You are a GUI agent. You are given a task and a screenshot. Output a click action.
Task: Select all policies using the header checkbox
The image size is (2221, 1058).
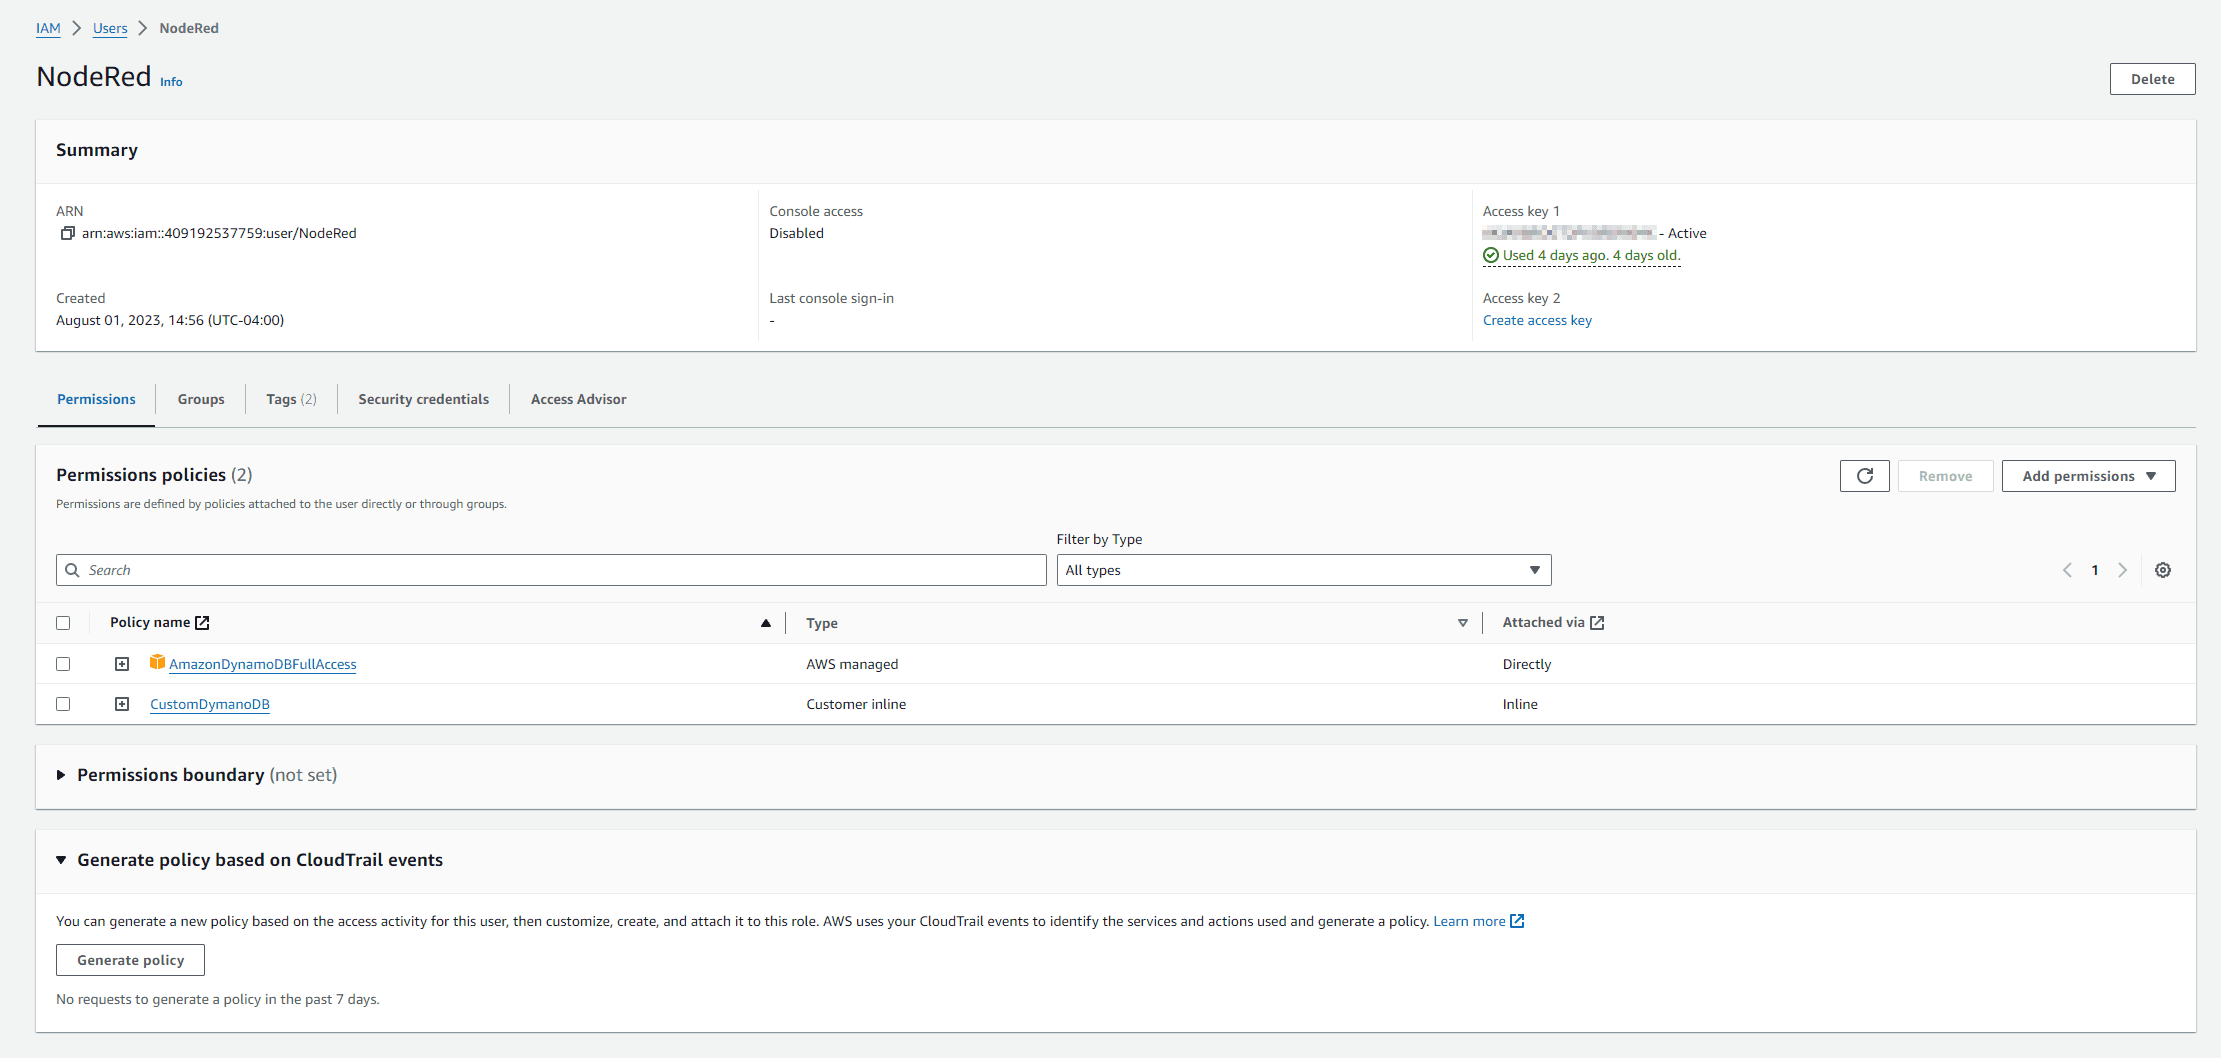[63, 622]
